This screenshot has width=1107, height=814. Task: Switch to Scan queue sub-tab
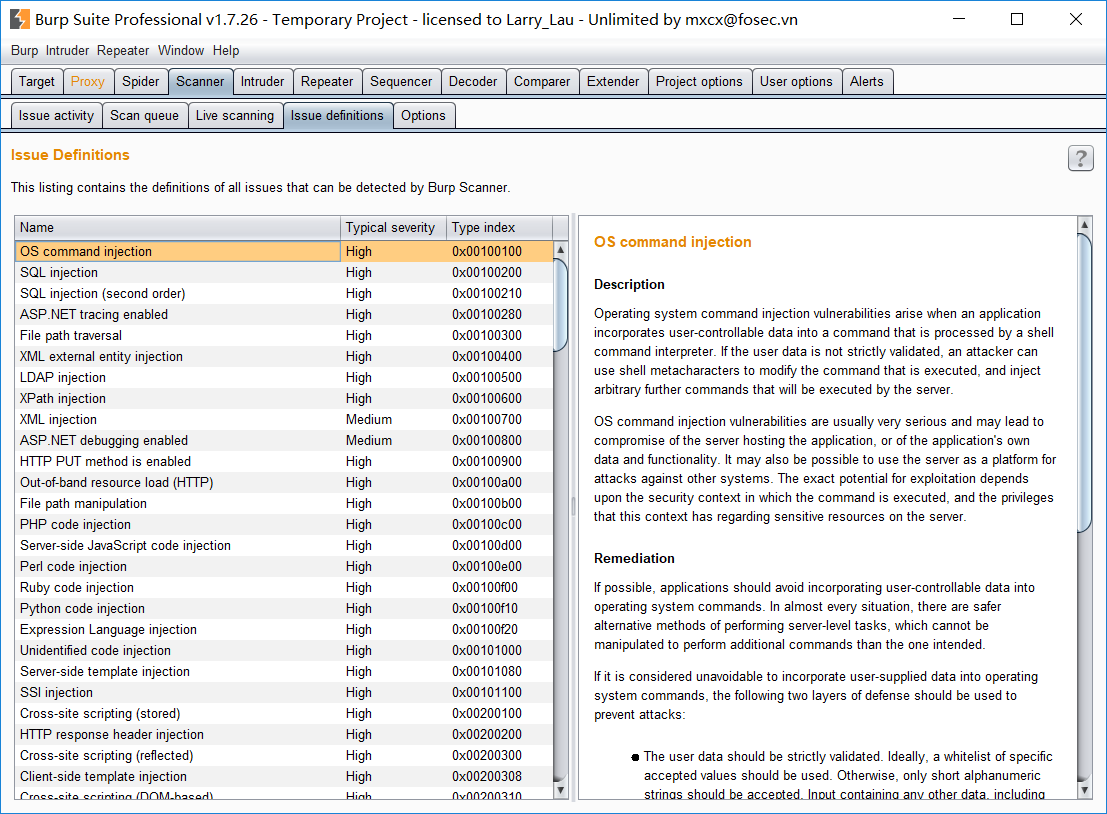[x=144, y=115]
